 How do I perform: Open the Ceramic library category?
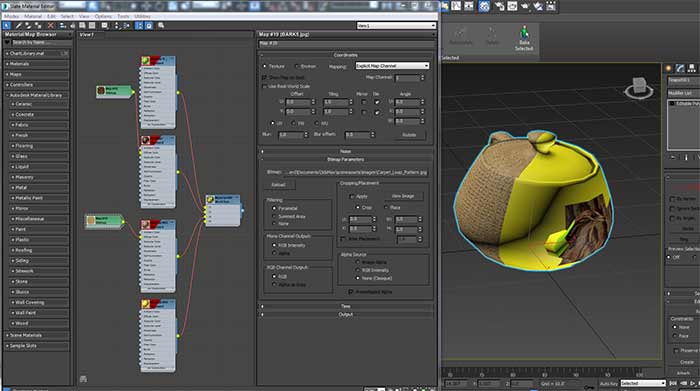pos(39,104)
